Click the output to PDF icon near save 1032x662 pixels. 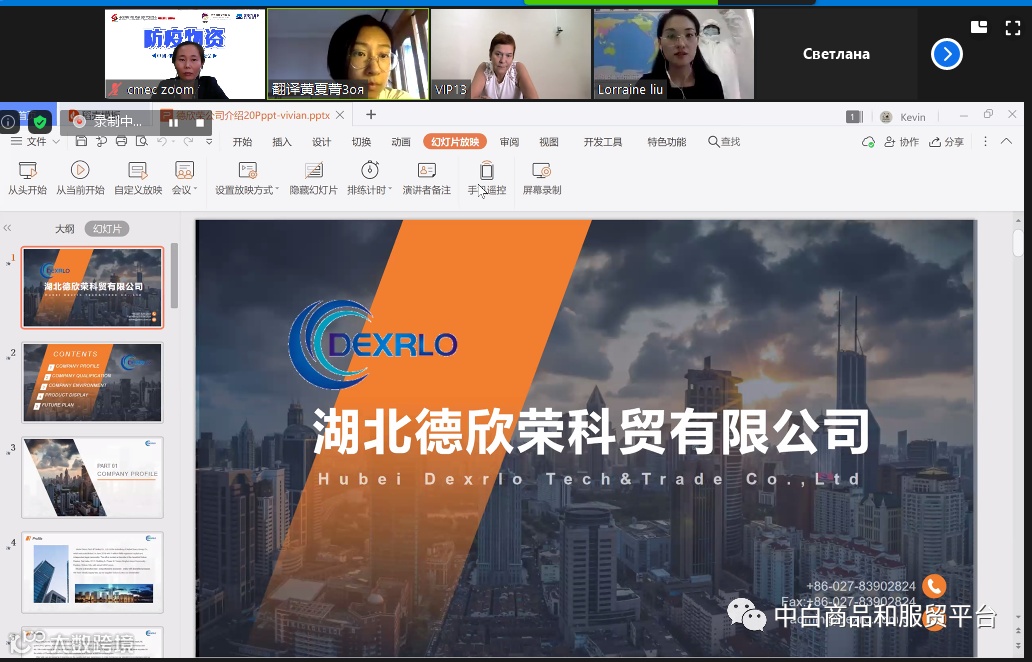point(101,141)
